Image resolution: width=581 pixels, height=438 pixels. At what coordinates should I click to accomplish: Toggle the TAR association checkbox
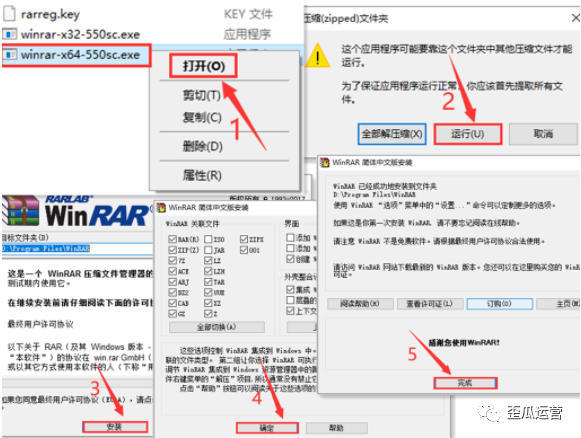(208, 282)
